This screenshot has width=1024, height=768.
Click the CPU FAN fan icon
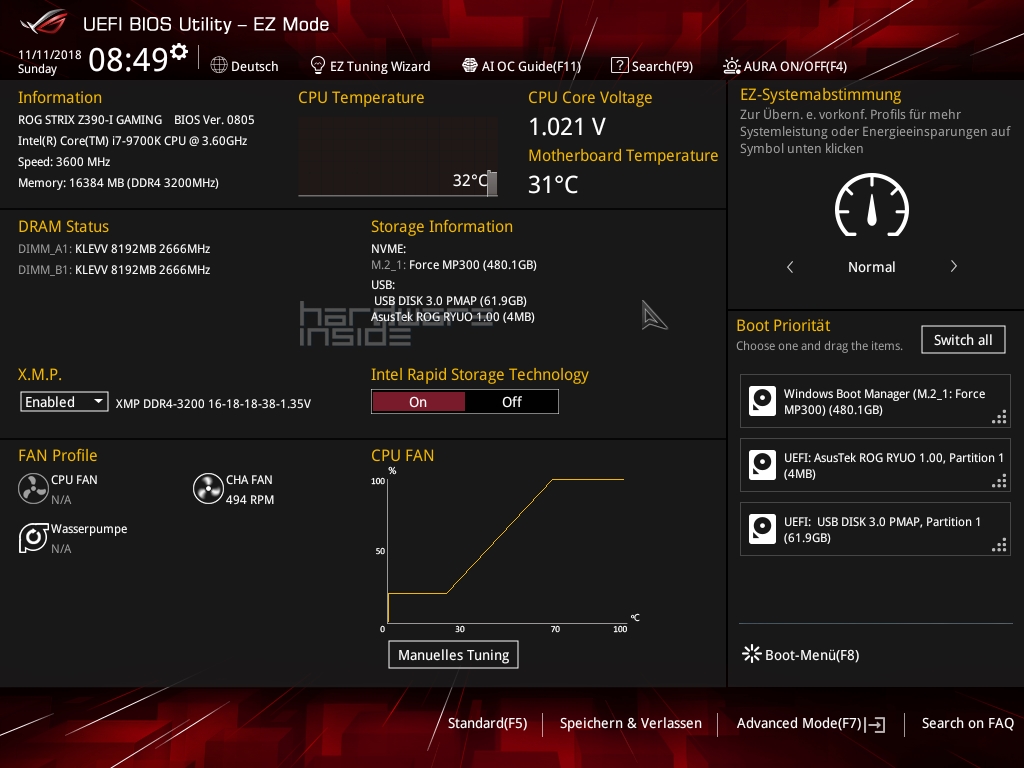pyautogui.click(x=33, y=488)
